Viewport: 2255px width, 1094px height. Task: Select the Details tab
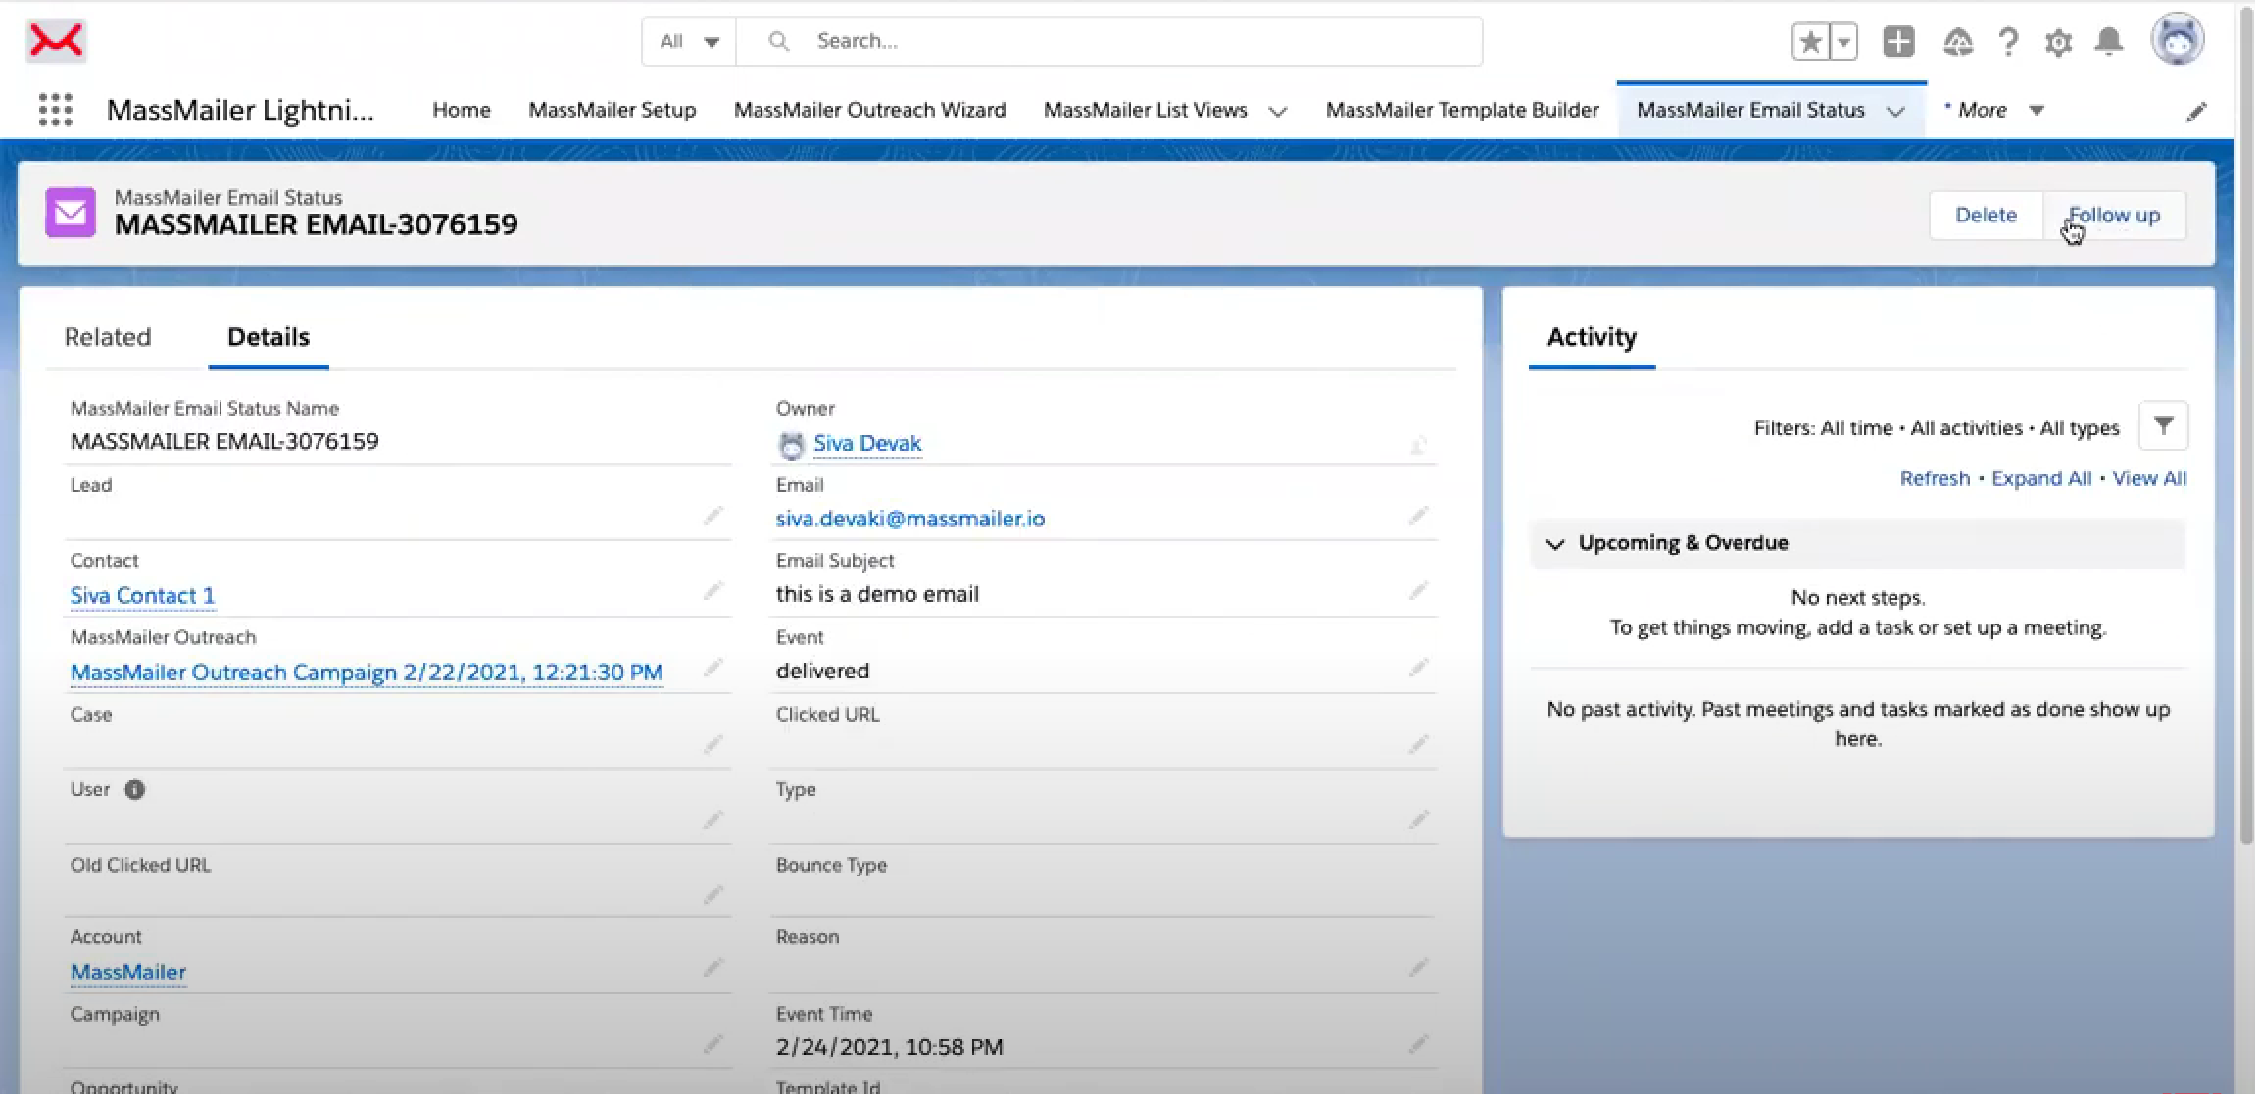[268, 337]
